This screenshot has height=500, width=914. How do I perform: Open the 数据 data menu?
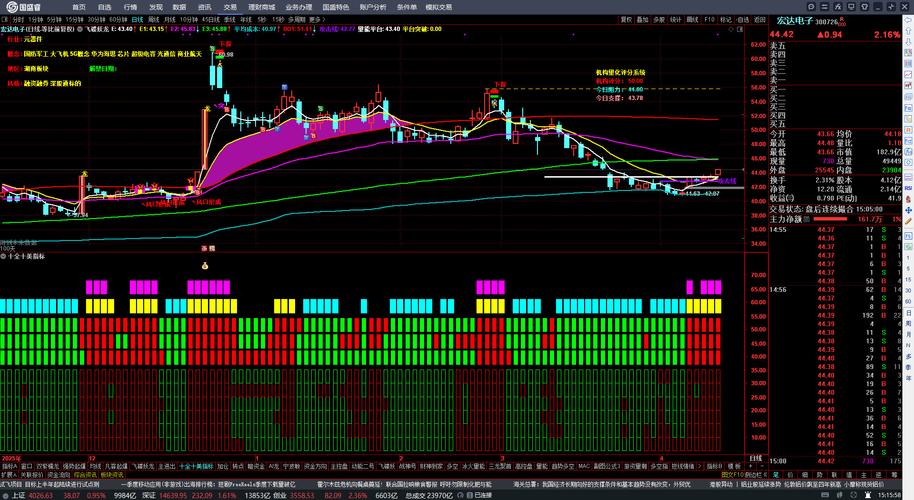(x=180, y=7)
